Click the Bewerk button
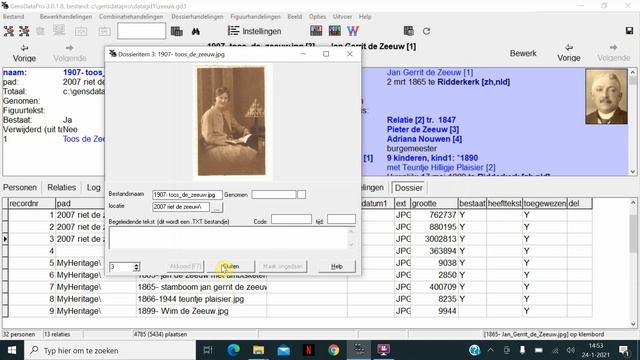Viewport: 640px width, 360px height. (523, 53)
